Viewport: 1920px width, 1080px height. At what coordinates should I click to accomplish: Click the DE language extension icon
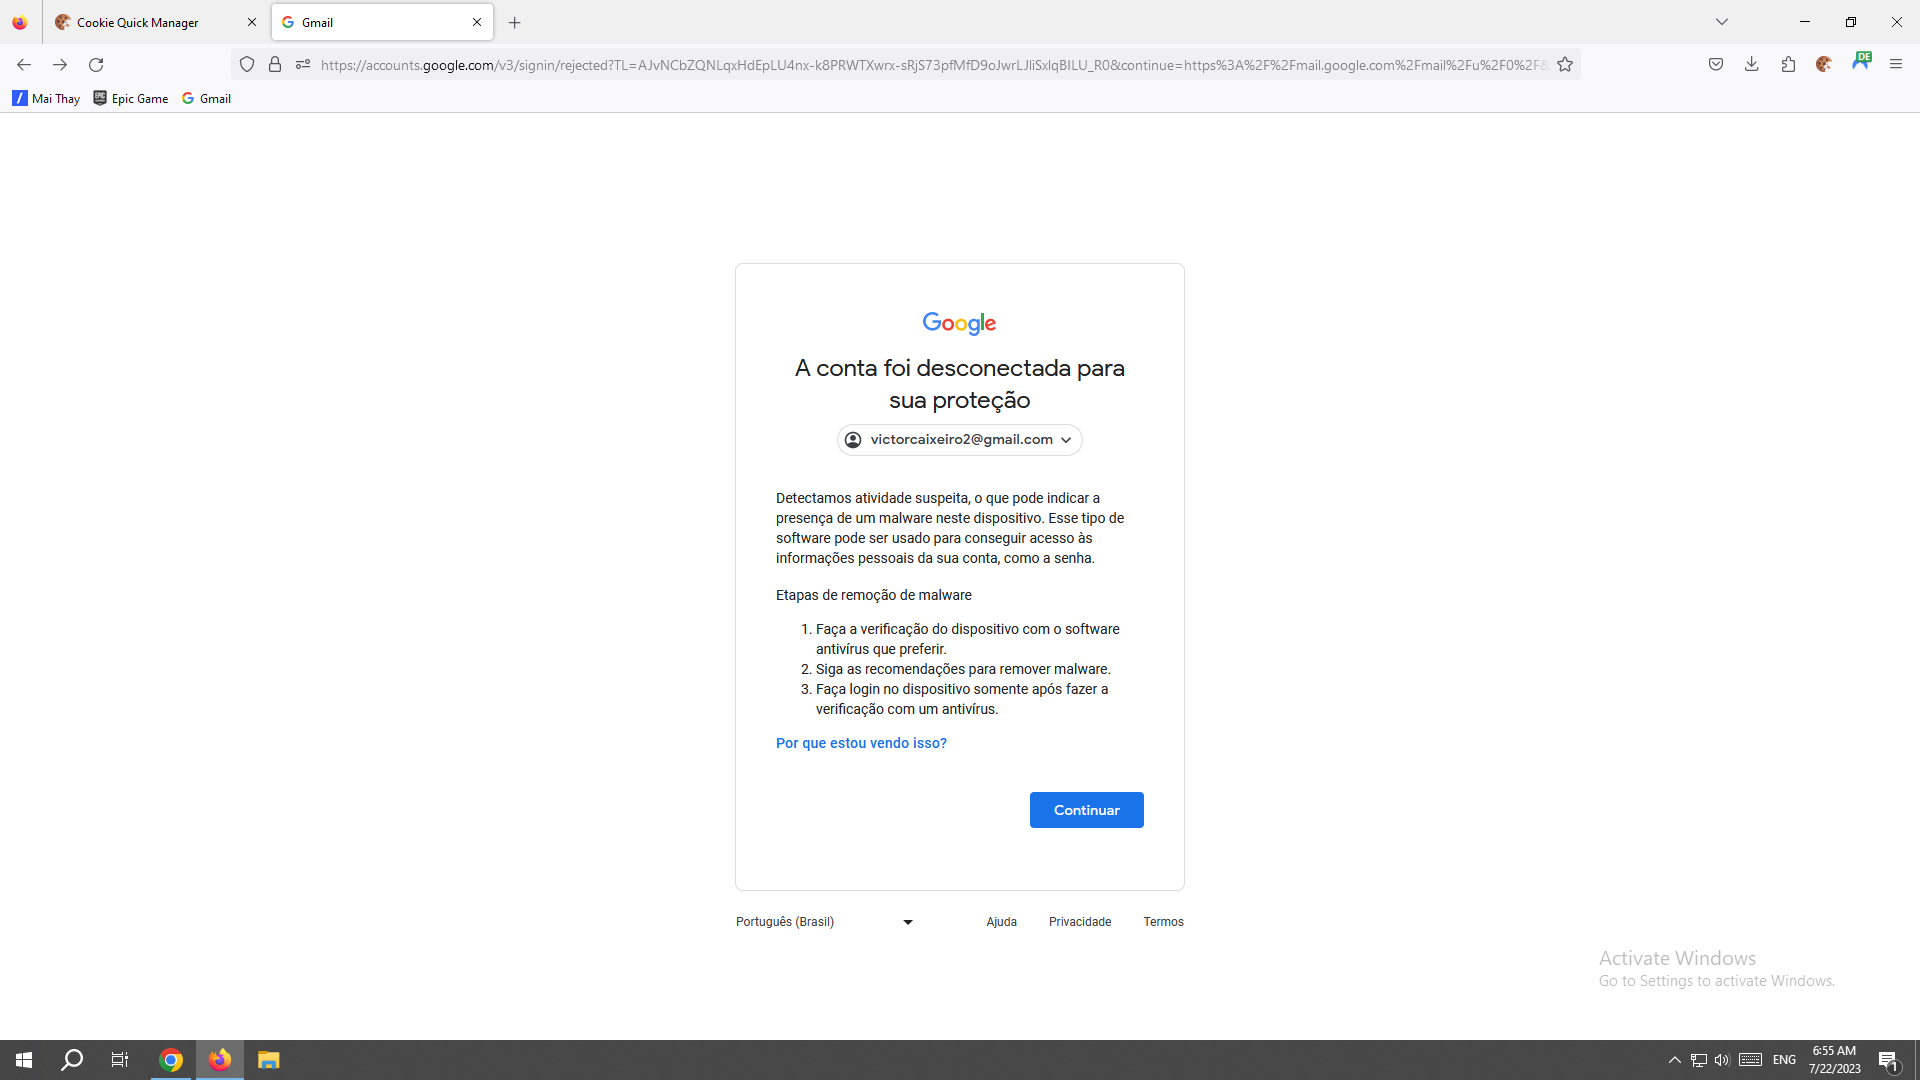pyautogui.click(x=1861, y=62)
